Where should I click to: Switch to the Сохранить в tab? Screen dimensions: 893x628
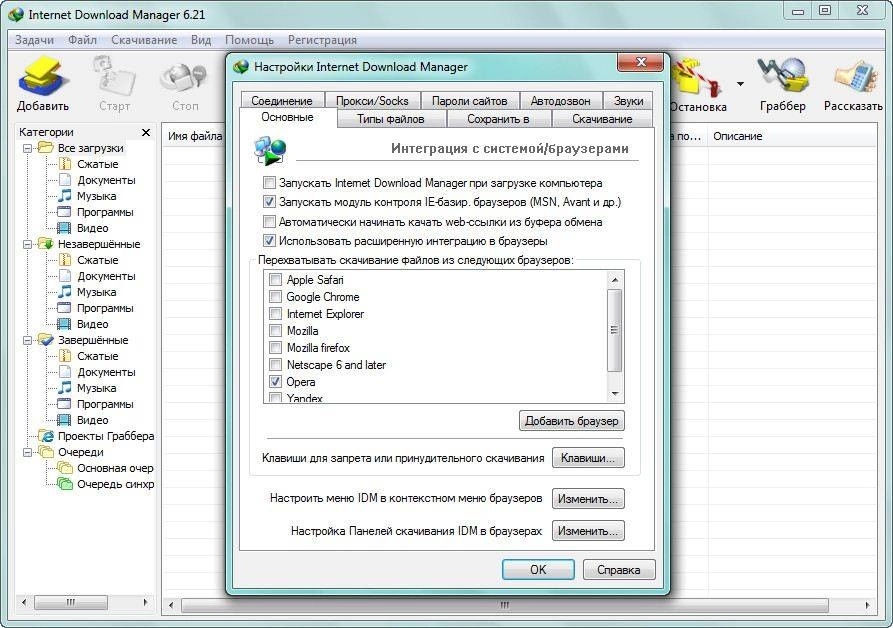coord(498,118)
